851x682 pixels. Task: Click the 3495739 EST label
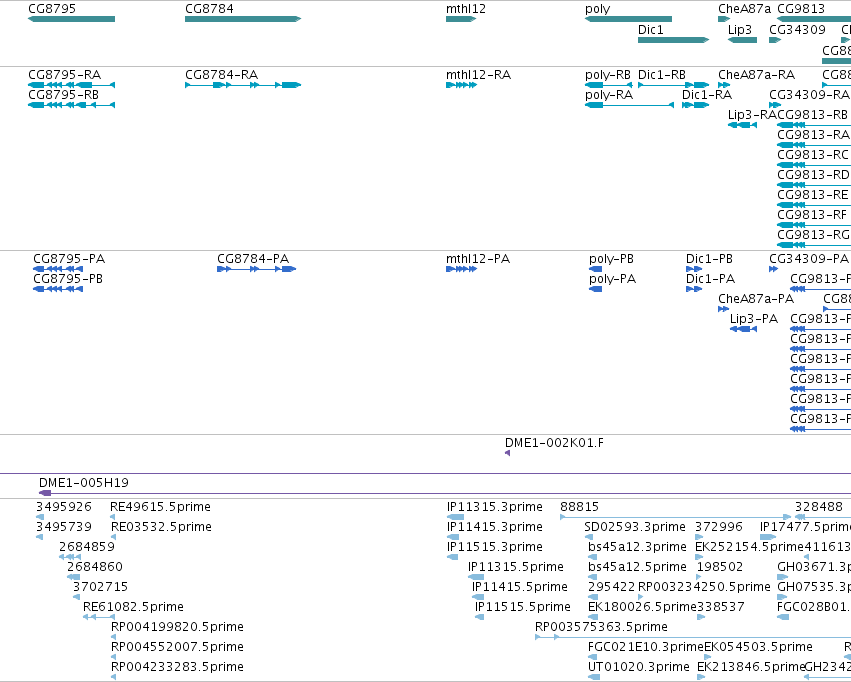coord(63,527)
